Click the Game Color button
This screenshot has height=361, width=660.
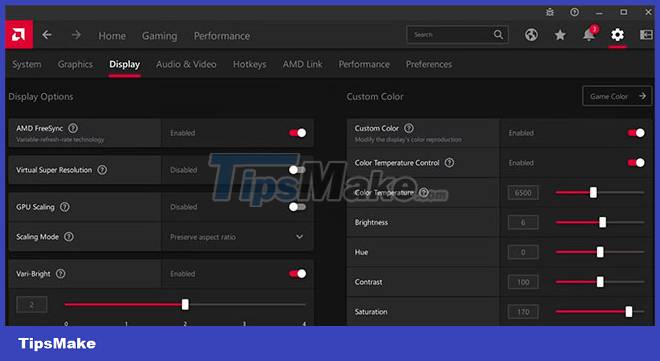tap(617, 96)
